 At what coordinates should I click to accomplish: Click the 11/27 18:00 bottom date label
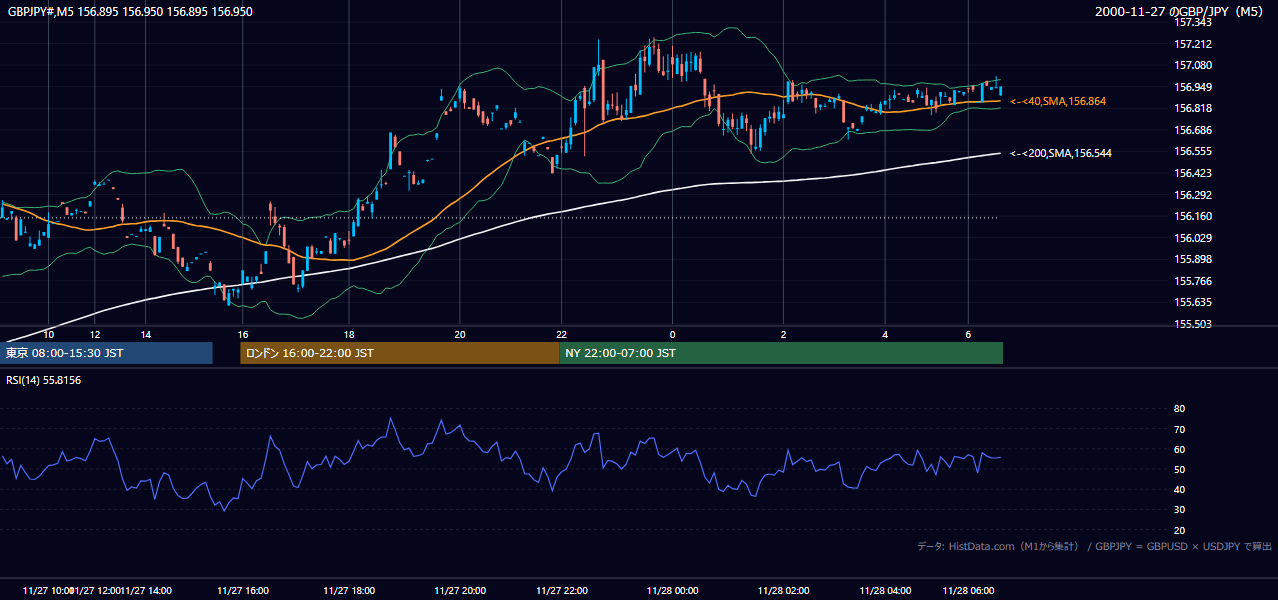pos(349,590)
